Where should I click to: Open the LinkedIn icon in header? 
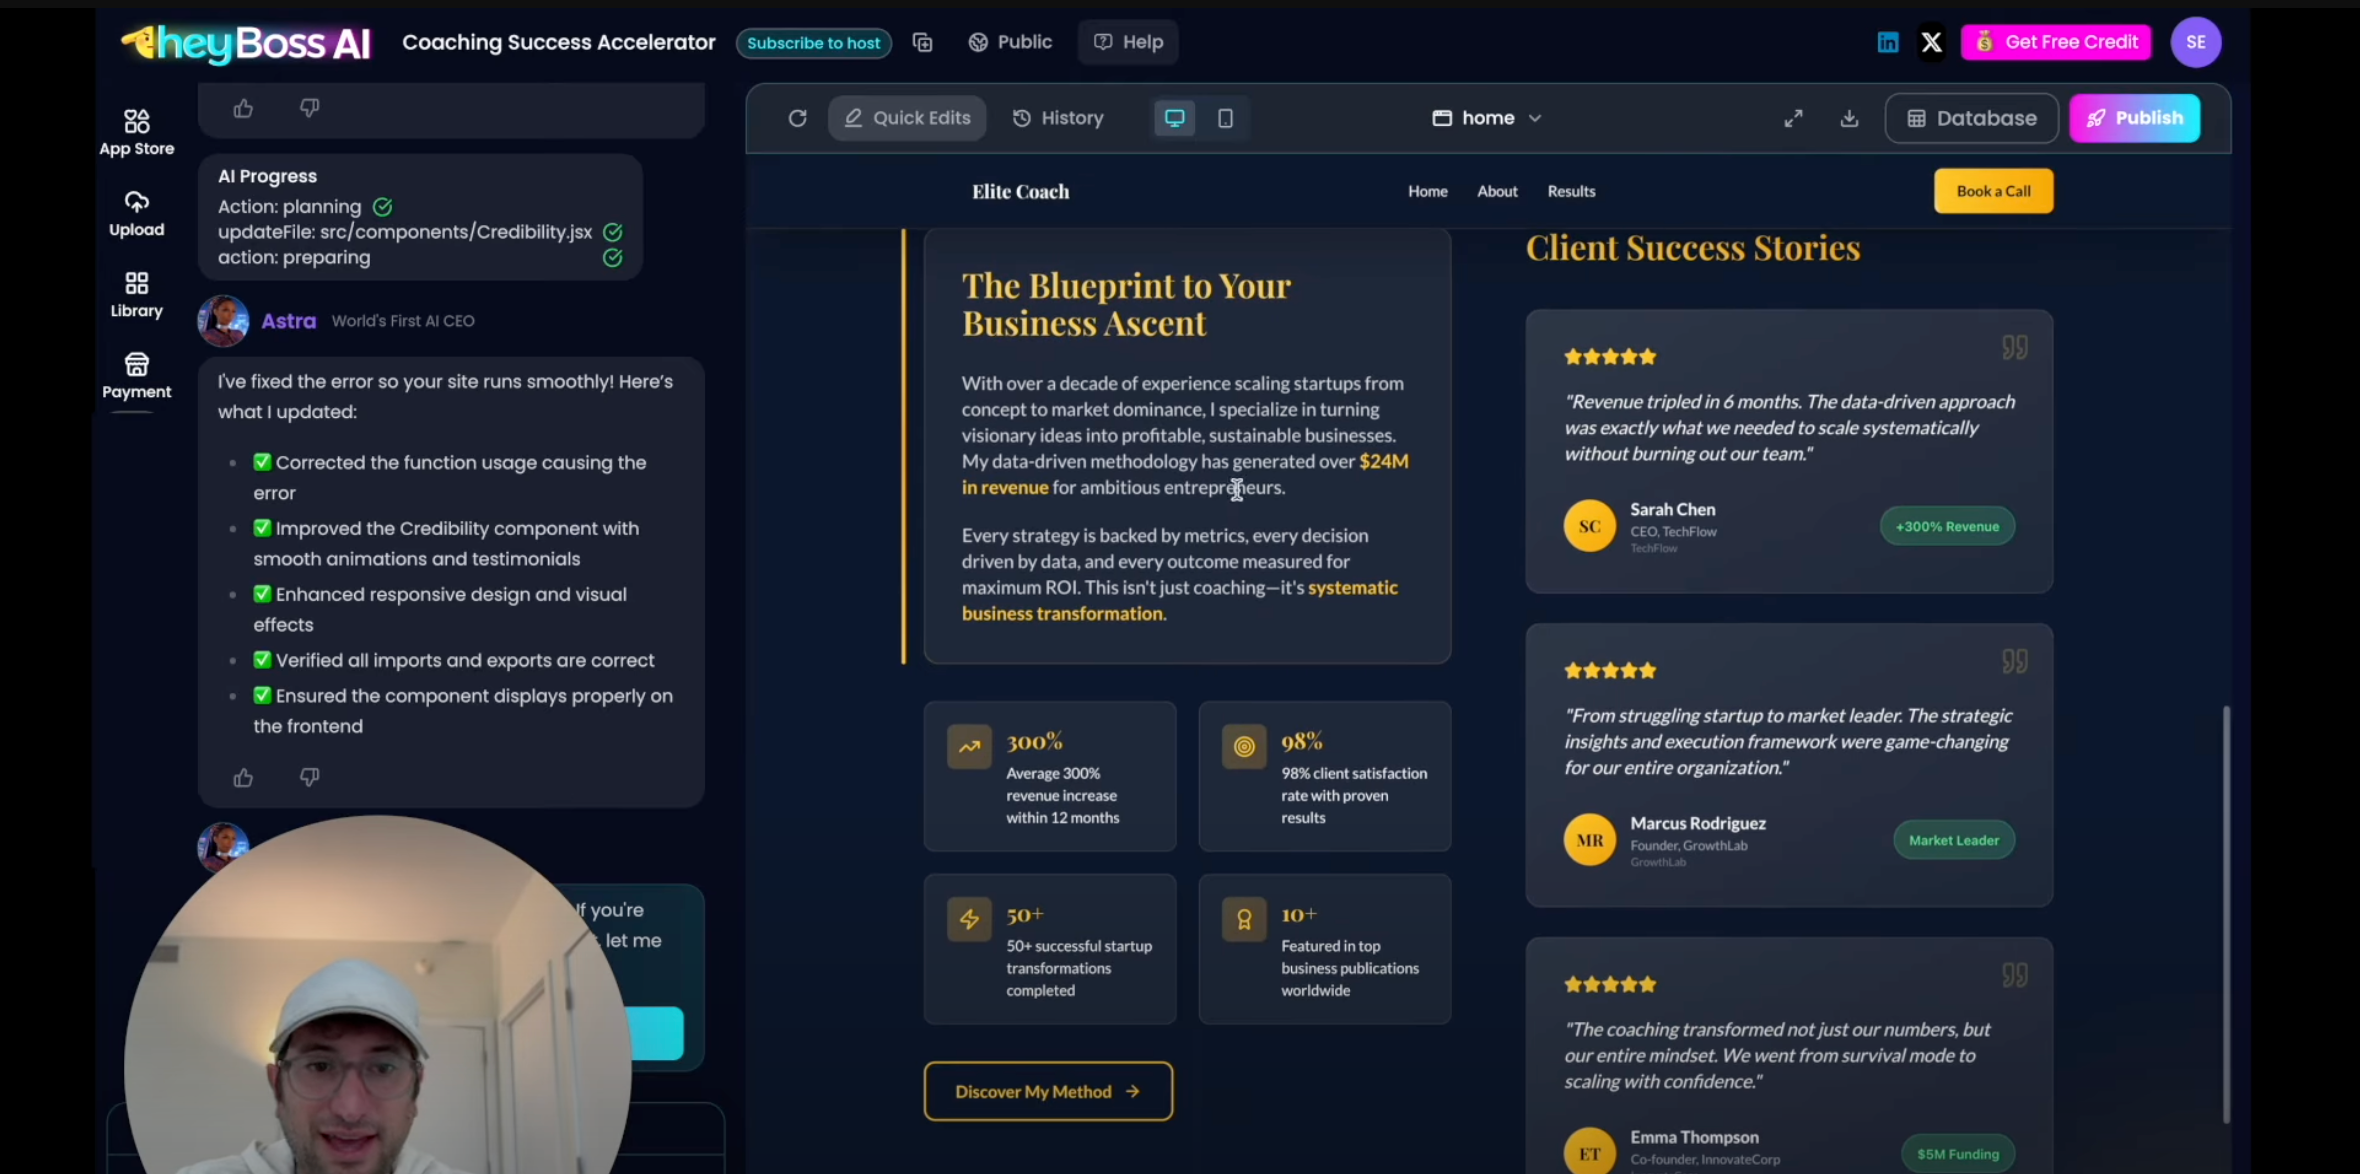click(x=1888, y=42)
